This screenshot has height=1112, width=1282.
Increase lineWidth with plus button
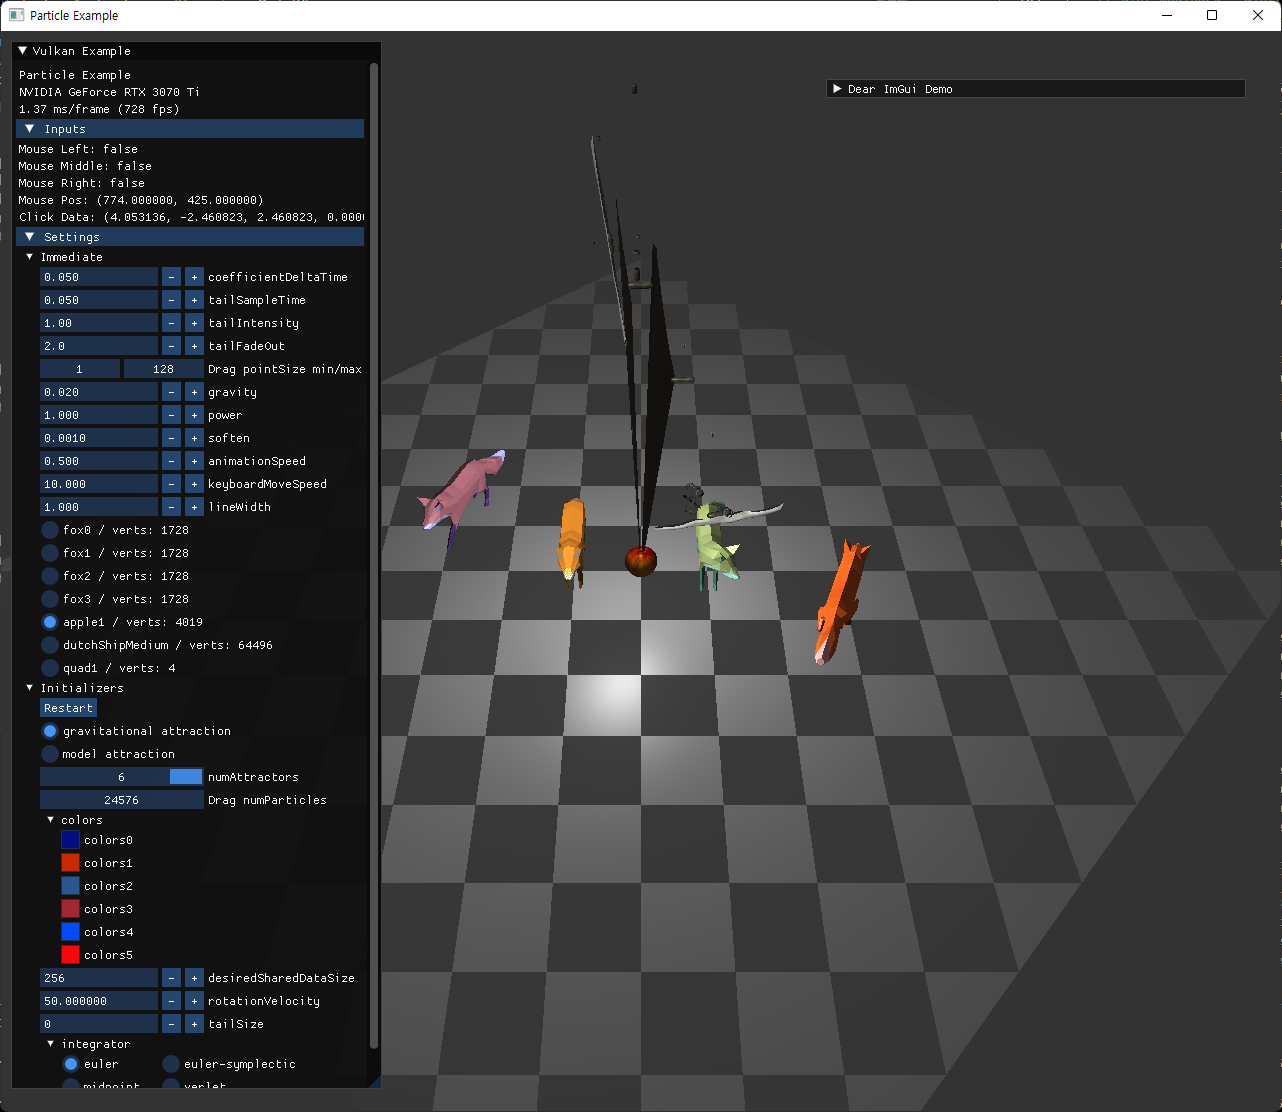(194, 507)
